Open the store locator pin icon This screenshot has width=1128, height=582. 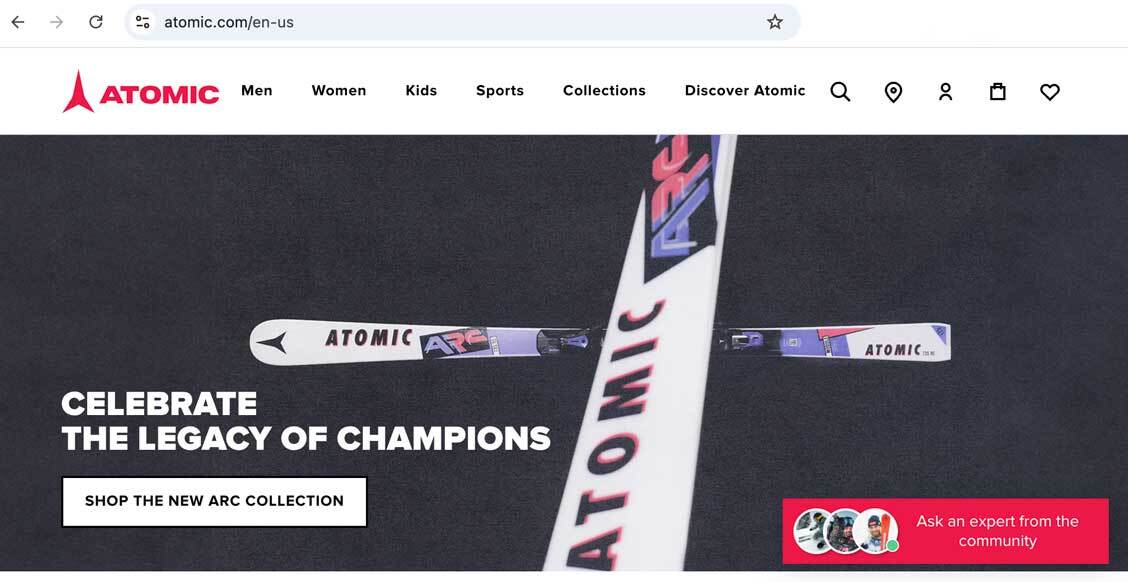pyautogui.click(x=893, y=92)
